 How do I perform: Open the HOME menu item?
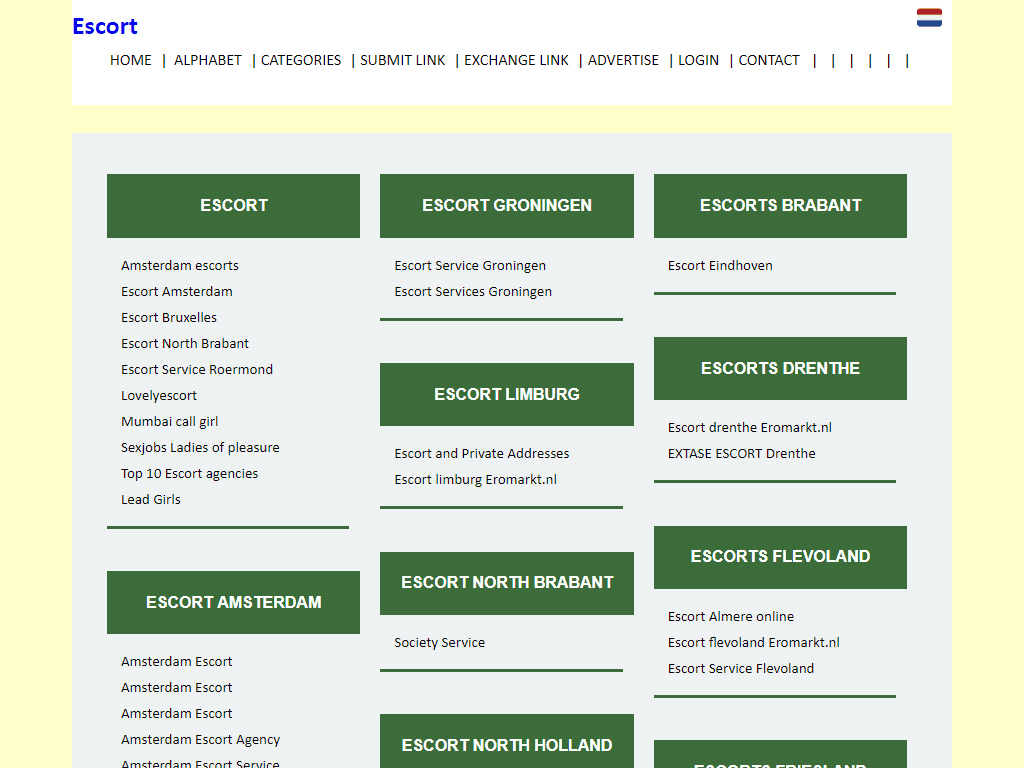(131, 60)
